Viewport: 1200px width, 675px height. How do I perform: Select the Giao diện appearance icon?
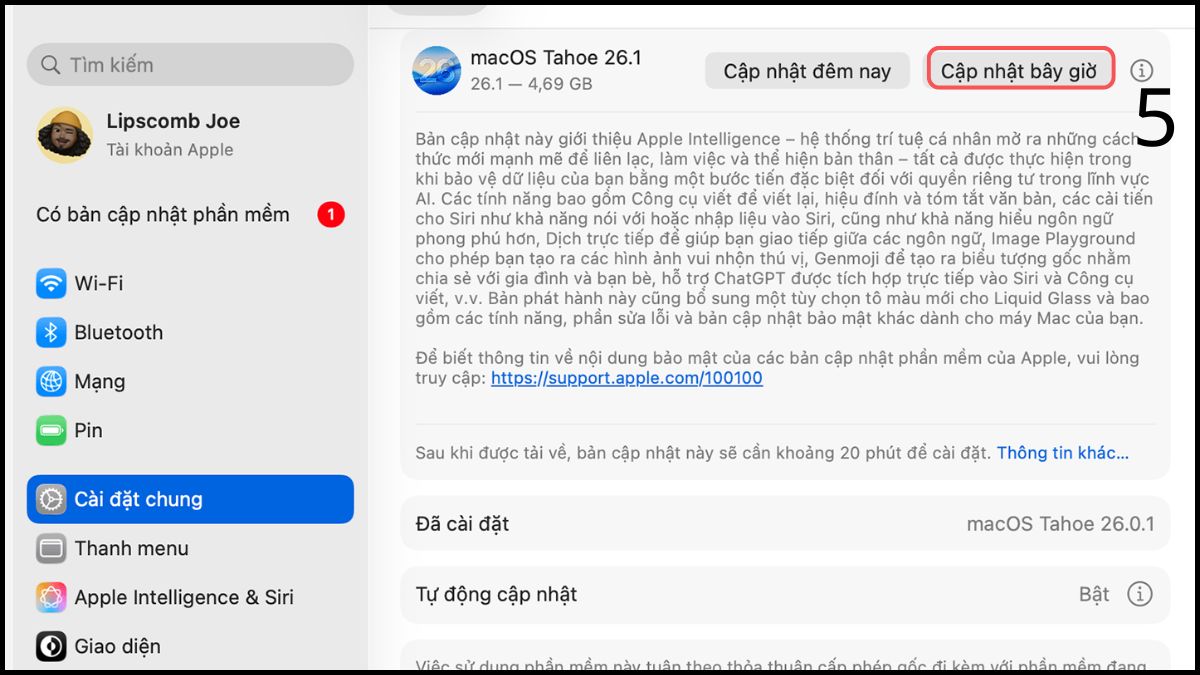click(51, 646)
